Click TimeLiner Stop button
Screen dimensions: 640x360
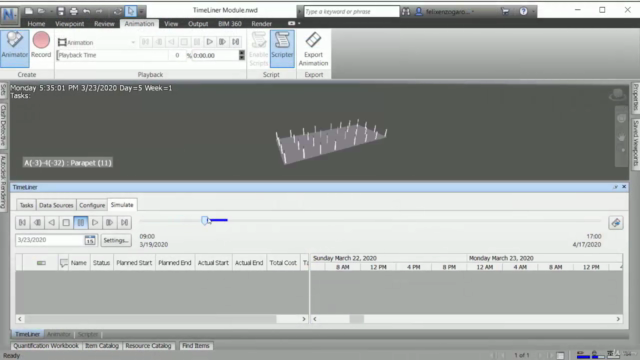tap(66, 222)
